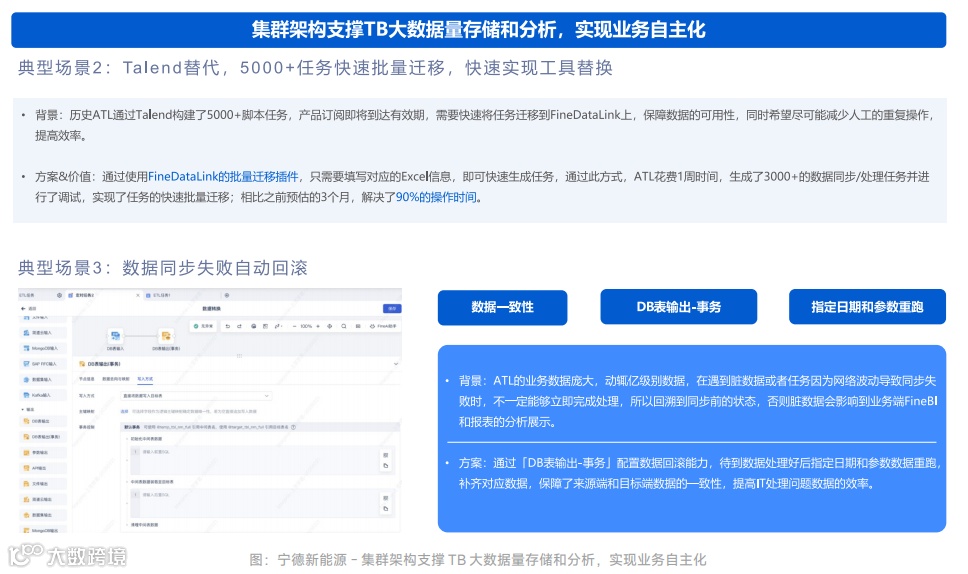This screenshot has height=574, width=968.
Task: Click the blue save button
Action: pyautogui.click(x=392, y=308)
